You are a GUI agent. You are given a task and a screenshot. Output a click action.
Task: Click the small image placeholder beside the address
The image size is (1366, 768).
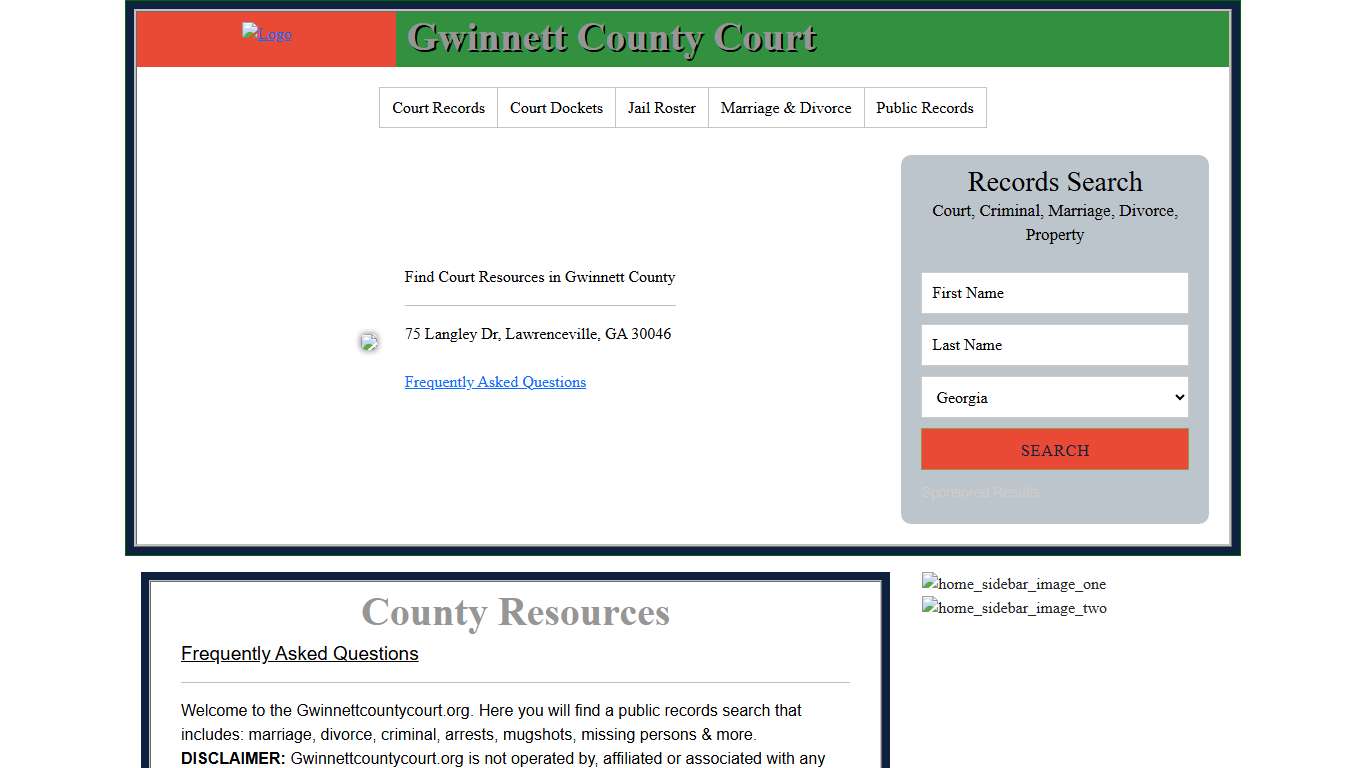point(369,341)
